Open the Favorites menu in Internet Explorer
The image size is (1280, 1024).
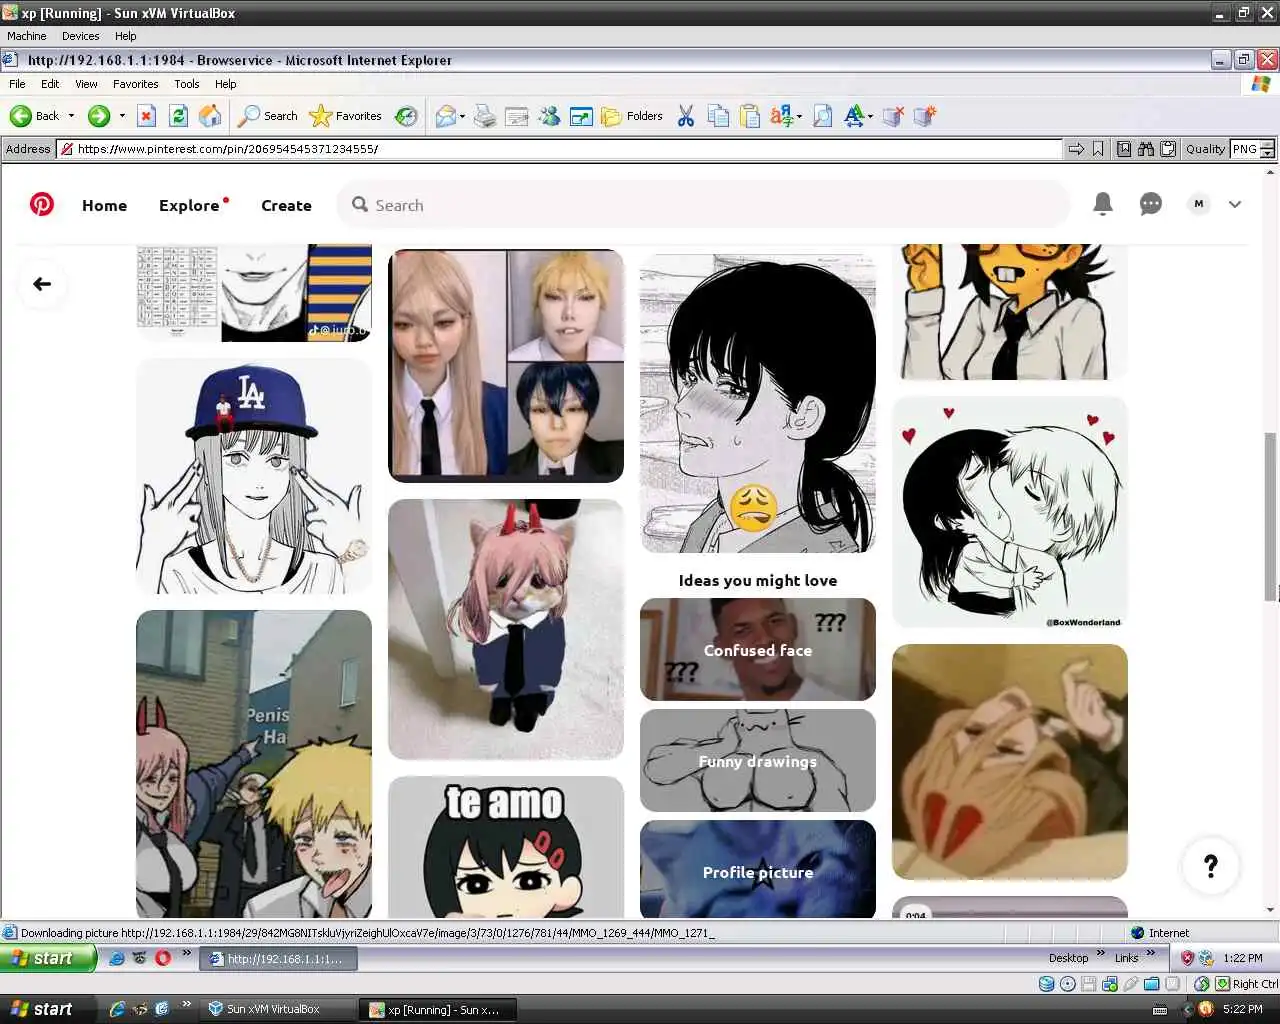tap(135, 84)
